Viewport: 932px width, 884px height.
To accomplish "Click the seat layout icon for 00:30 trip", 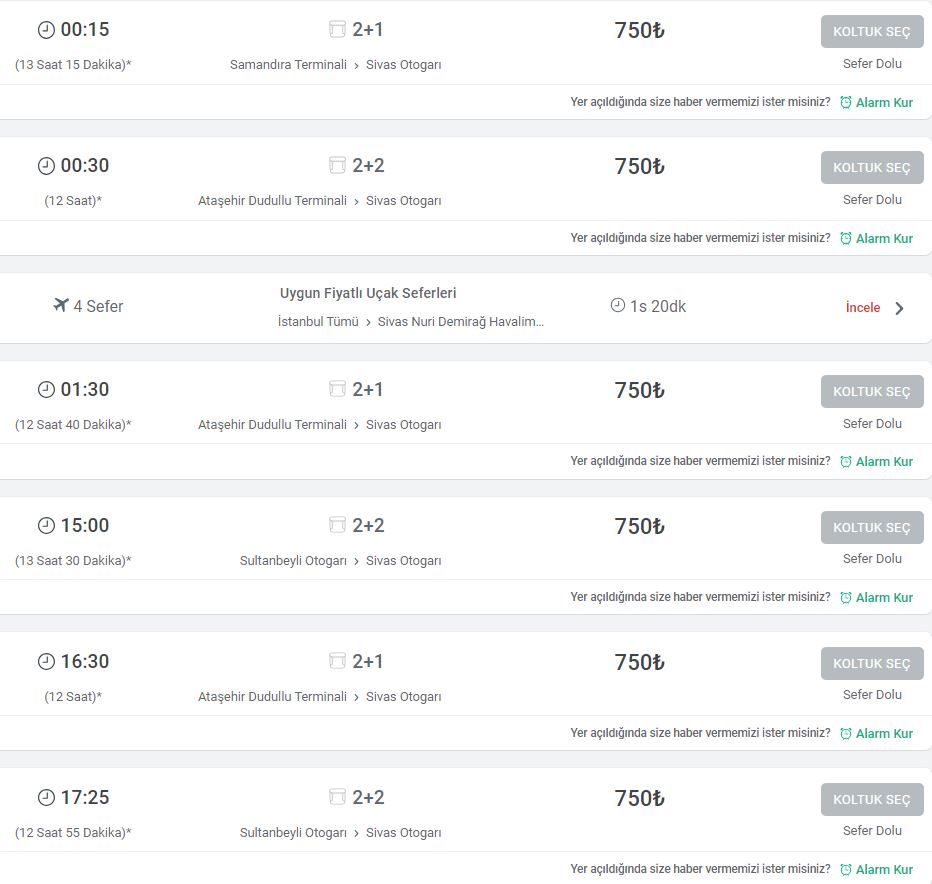I will (337, 165).
